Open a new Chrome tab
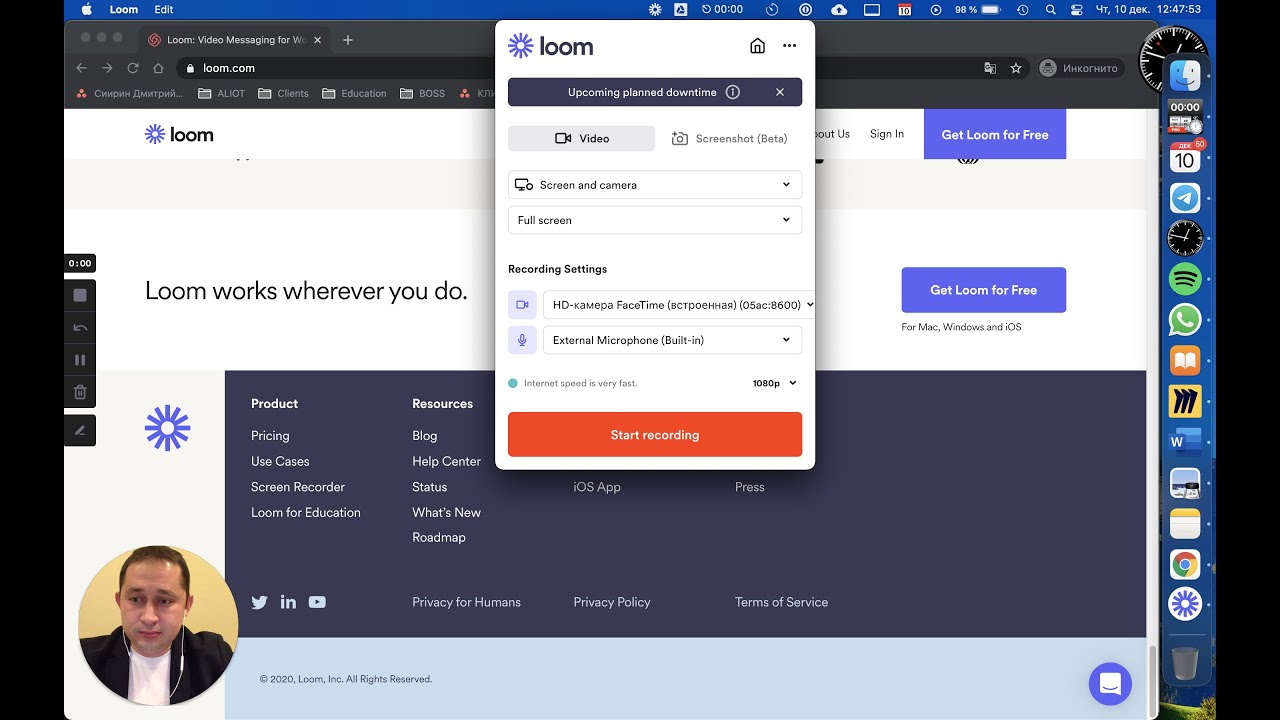 pos(348,40)
